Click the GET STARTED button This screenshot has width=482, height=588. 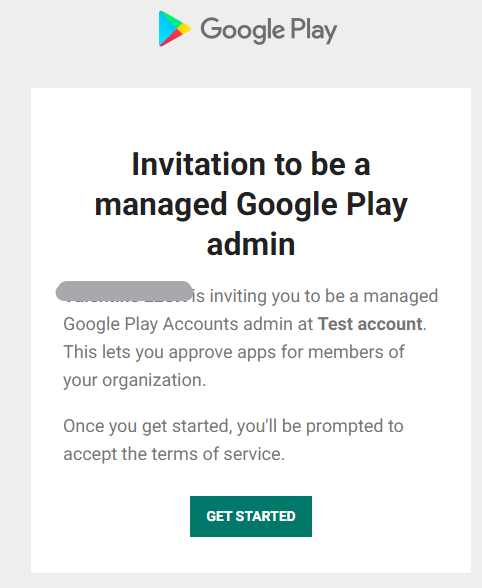click(x=251, y=516)
